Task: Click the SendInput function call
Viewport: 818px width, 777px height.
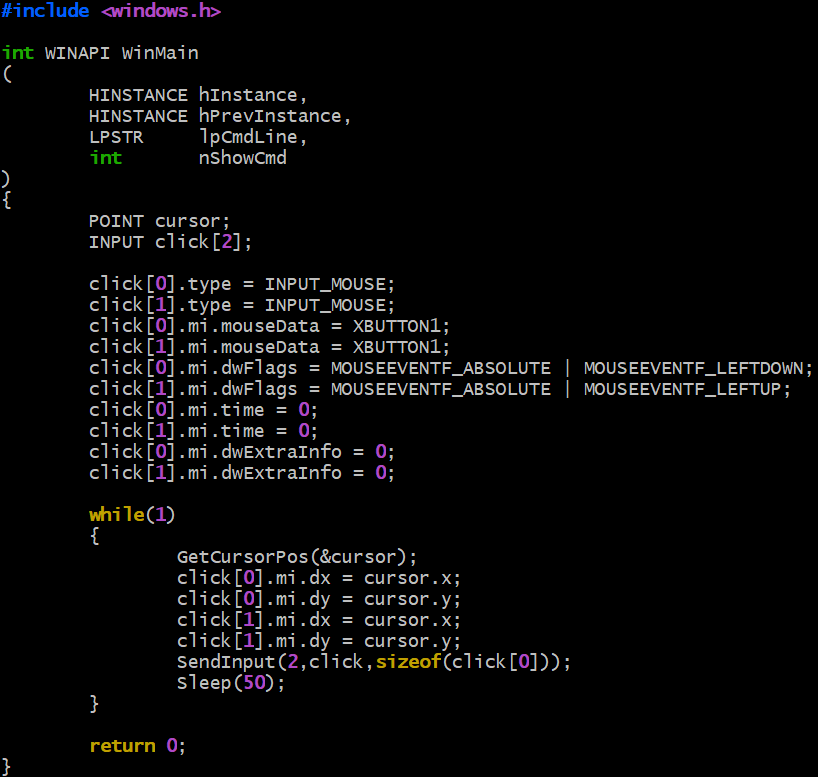Action: coord(226,662)
